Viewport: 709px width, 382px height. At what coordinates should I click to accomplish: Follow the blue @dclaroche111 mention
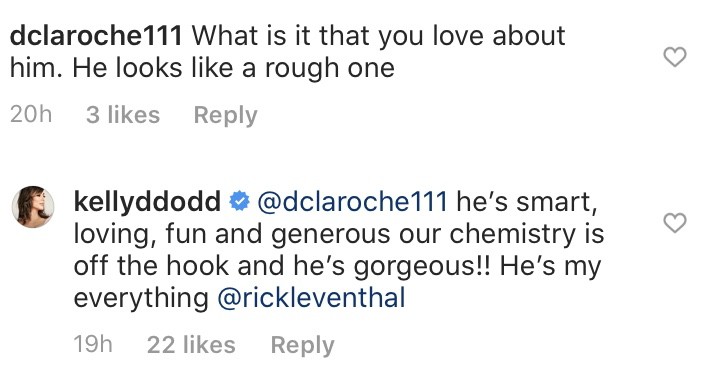pos(352,202)
